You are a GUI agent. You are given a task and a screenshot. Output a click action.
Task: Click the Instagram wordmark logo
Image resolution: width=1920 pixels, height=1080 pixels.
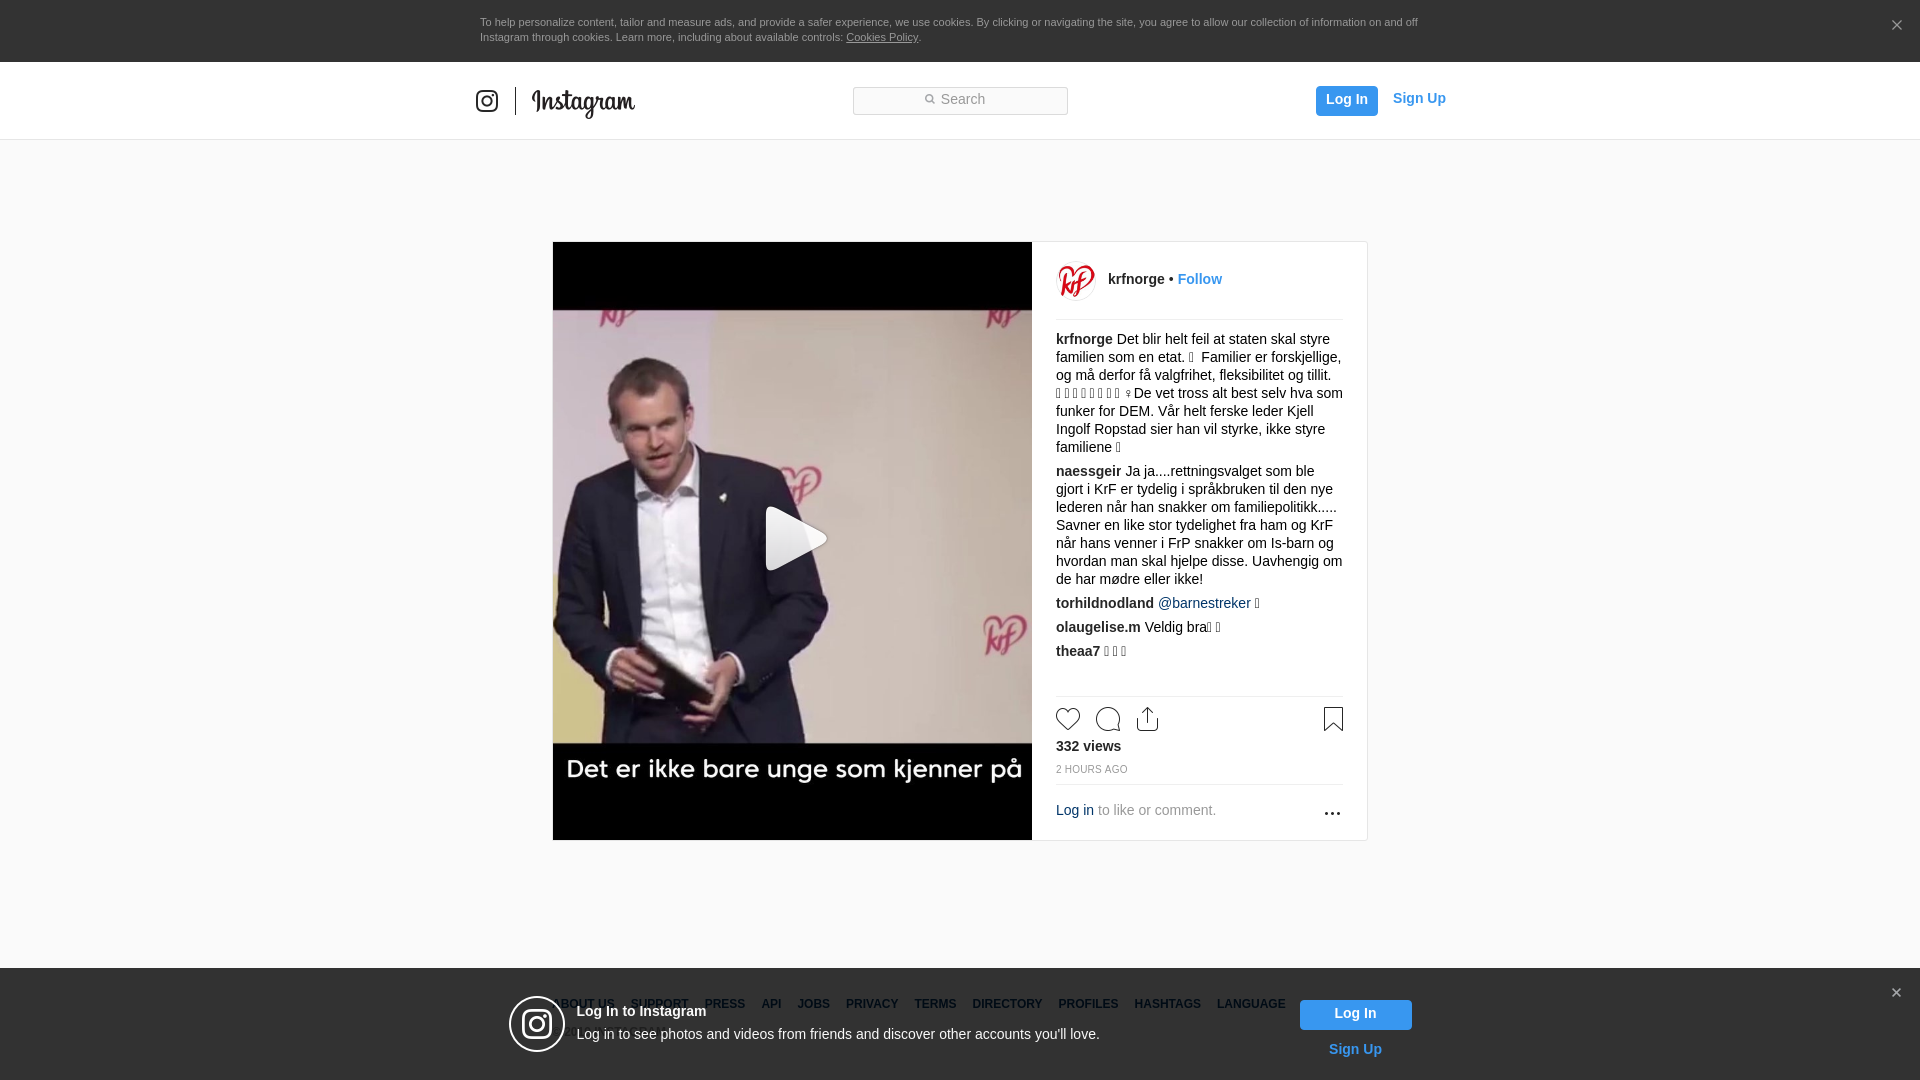point(583,103)
